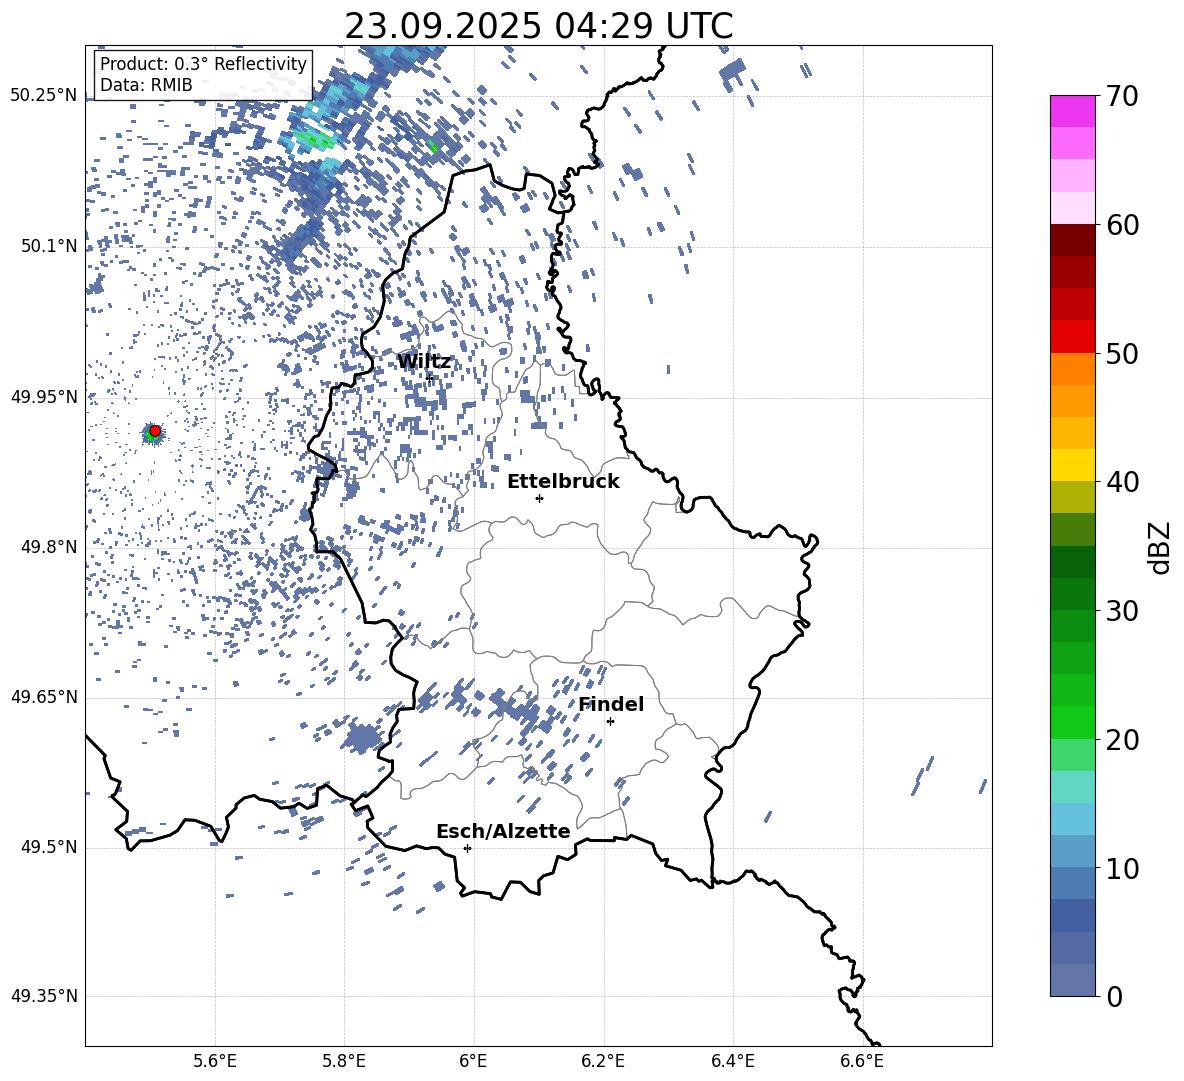1184x1081 pixels.
Task: Click the 'Product: 0.3° Reflectivity' label
Action: click(203, 63)
